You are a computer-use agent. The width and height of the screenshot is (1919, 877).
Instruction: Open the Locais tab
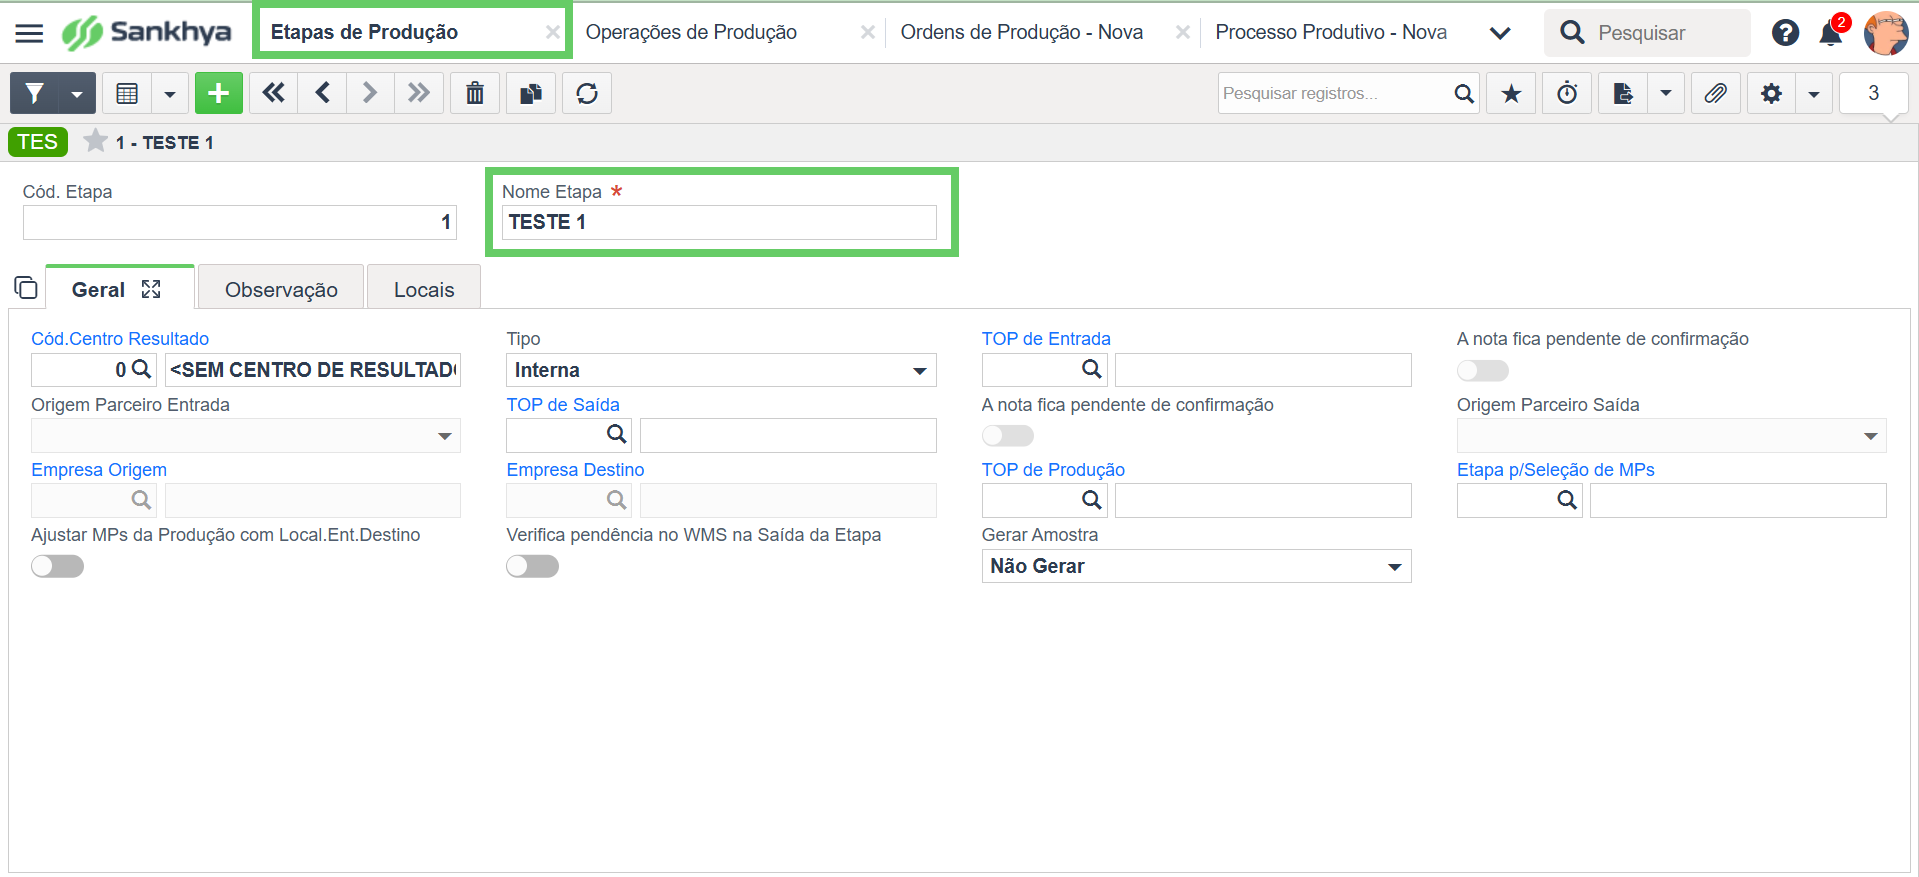pos(424,289)
